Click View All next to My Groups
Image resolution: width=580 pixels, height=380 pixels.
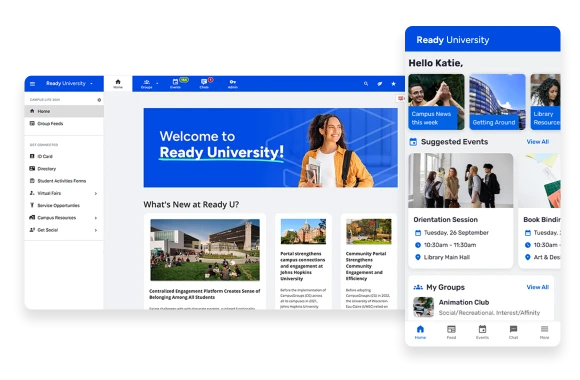tap(537, 287)
